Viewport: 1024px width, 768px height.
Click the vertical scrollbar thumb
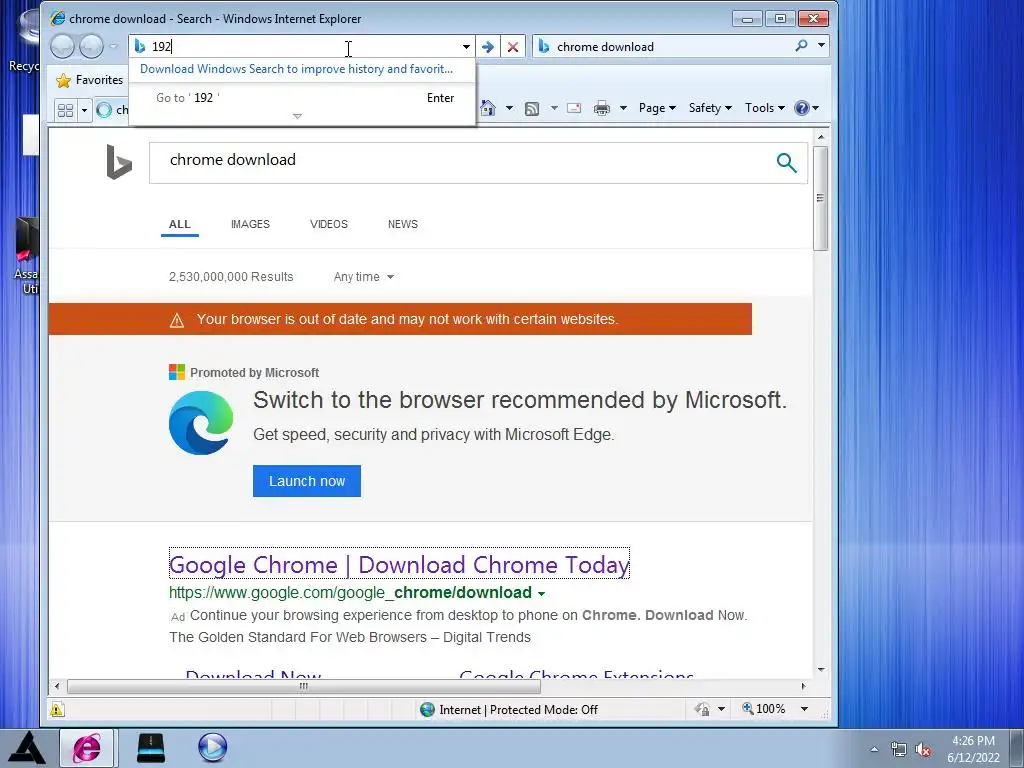pyautogui.click(x=820, y=198)
